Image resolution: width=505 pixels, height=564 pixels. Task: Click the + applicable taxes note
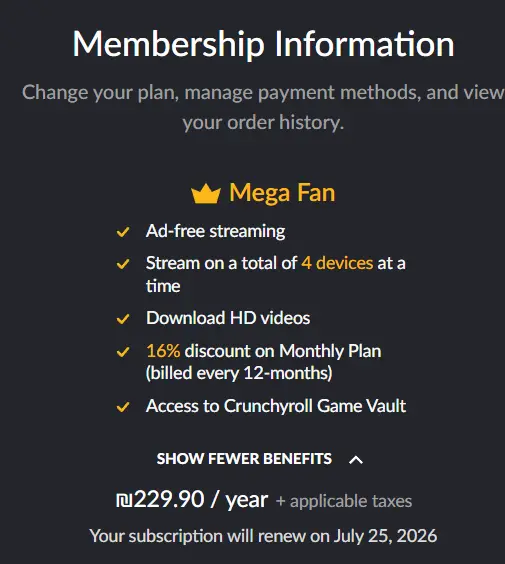344,501
